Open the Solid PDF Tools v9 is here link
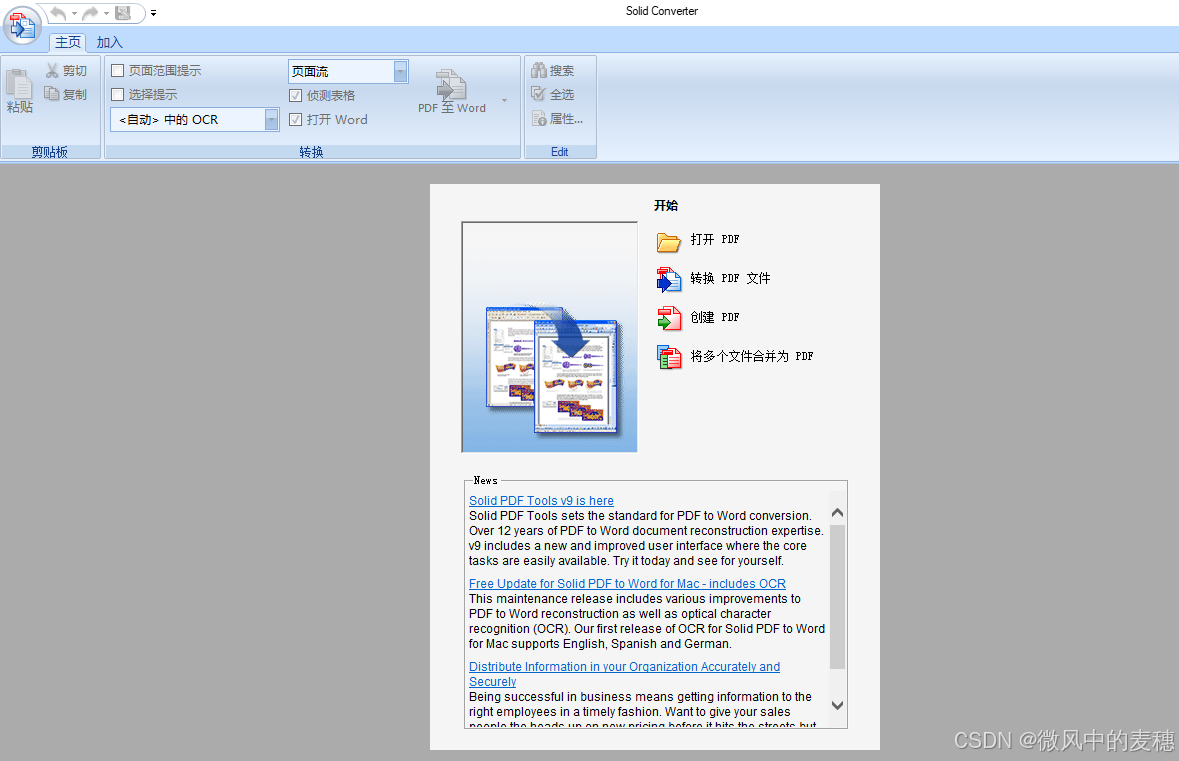 [x=541, y=501]
